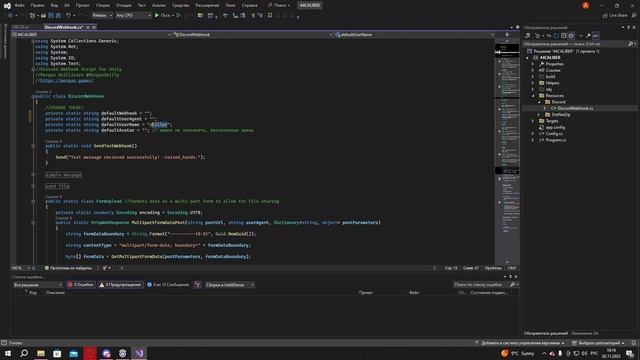Select the Обозреватель решений bottom tab
Screen dimensions: 640x360
tap(546, 333)
